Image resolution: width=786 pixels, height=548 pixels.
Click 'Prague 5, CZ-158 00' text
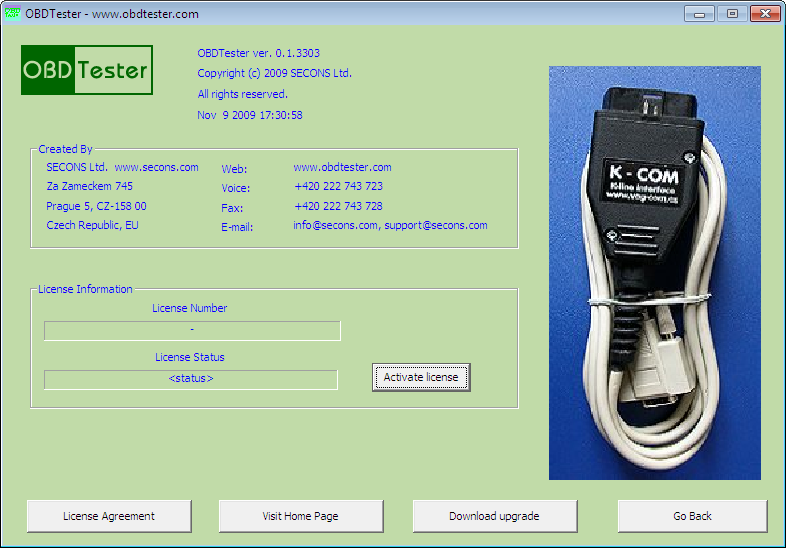click(x=96, y=206)
